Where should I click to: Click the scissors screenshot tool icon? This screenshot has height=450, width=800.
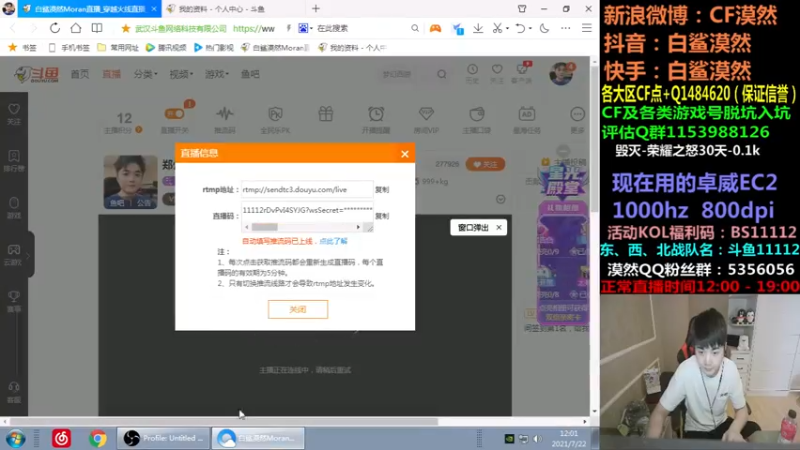(x=497, y=29)
